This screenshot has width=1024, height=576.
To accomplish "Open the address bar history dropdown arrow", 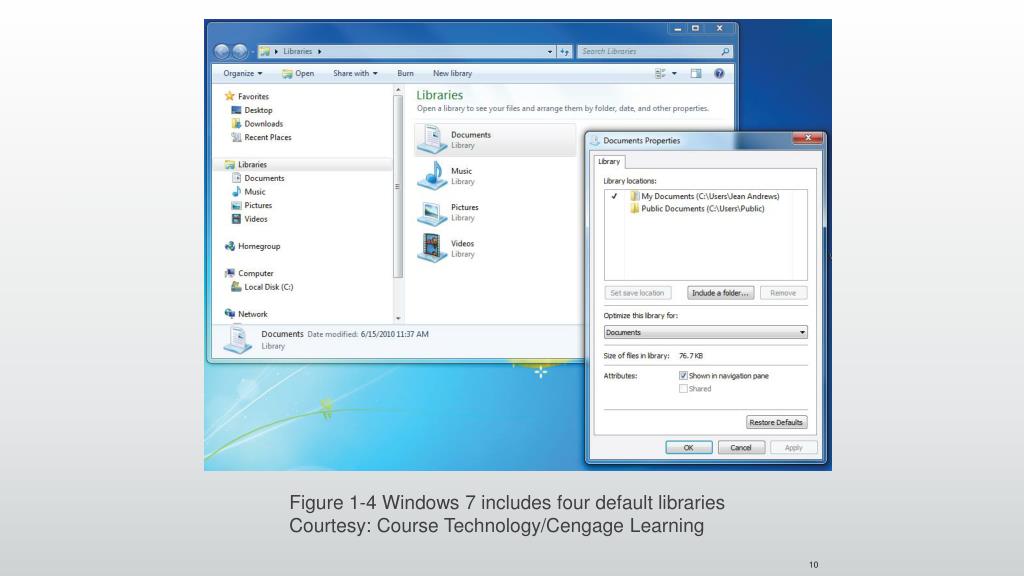I will tap(550, 52).
